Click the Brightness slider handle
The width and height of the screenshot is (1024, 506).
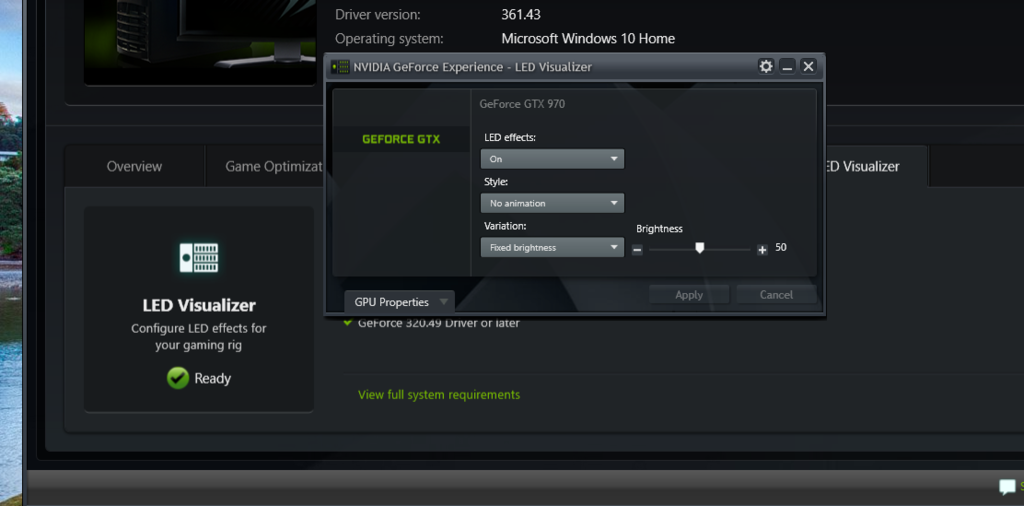click(x=699, y=247)
